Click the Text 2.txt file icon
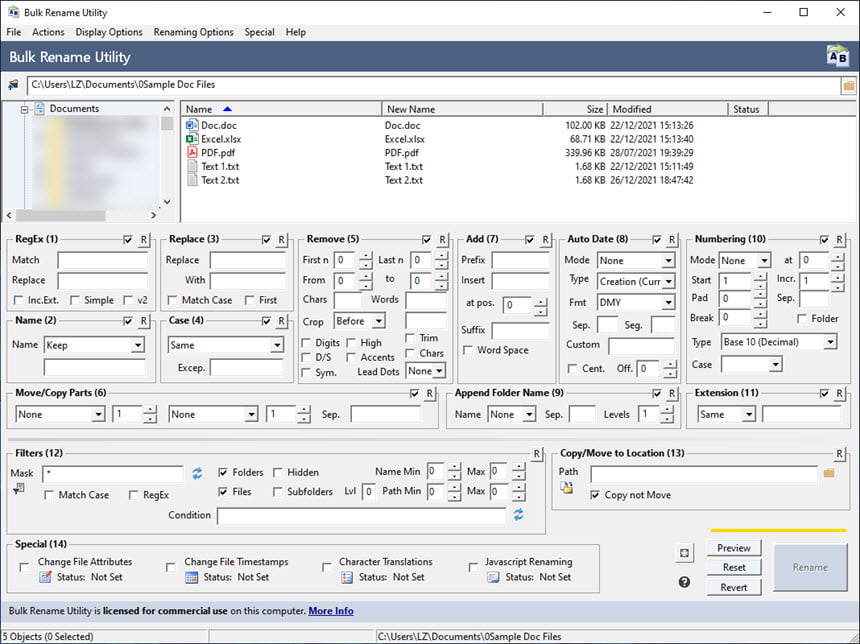This screenshot has height=644, width=860. pos(192,180)
